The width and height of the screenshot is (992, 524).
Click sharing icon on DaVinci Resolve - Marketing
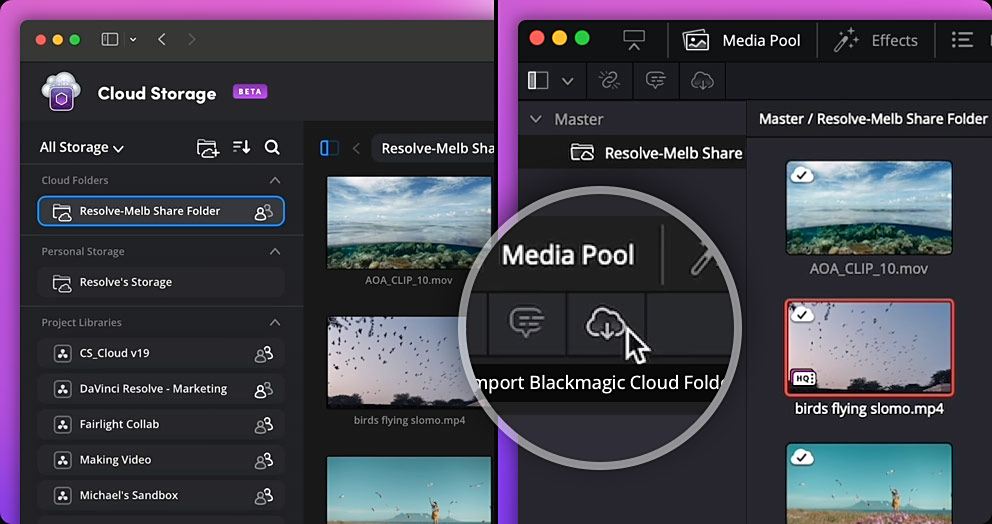click(263, 389)
